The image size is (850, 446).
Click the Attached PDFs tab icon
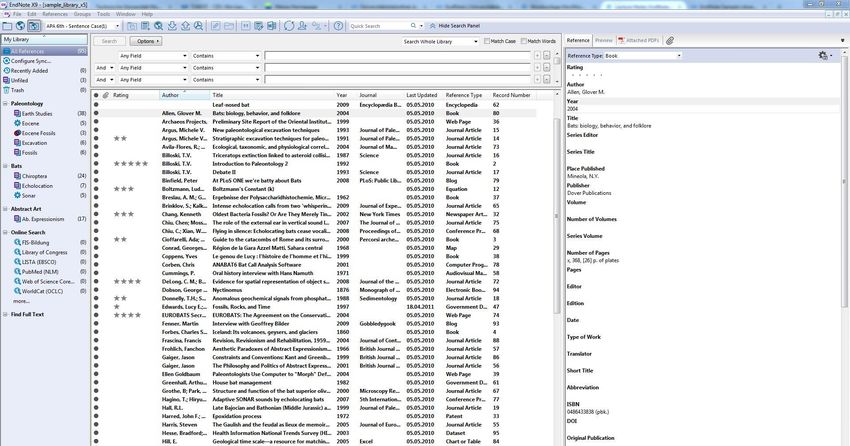(x=621, y=41)
